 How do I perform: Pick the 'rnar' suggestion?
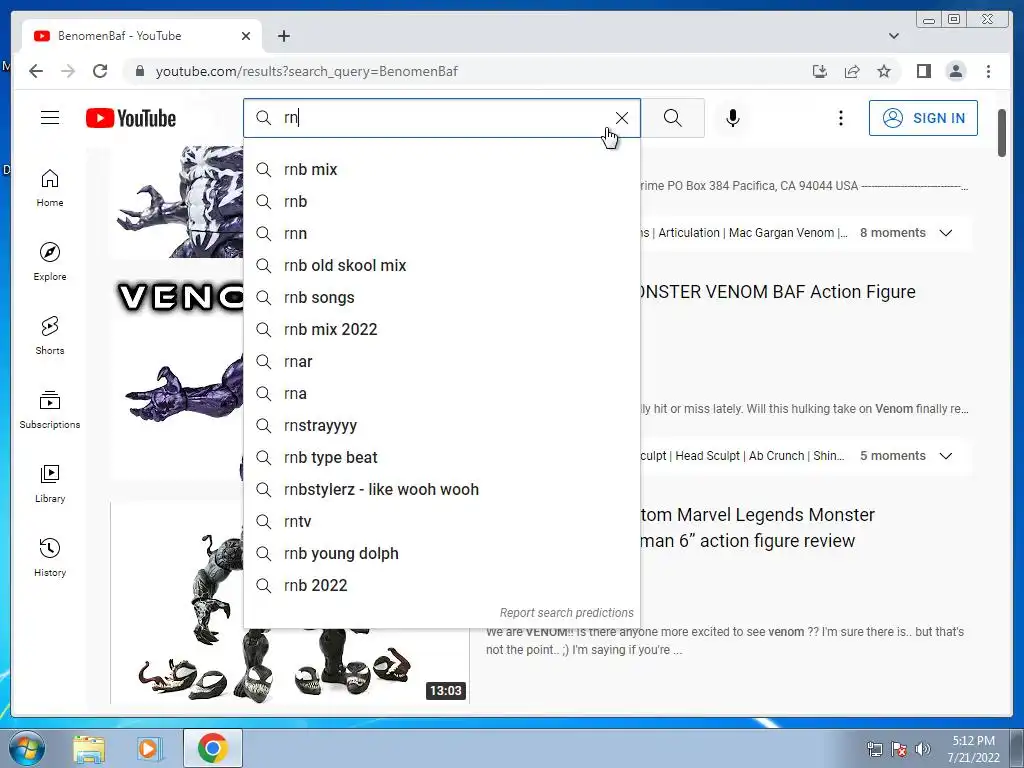point(441,361)
